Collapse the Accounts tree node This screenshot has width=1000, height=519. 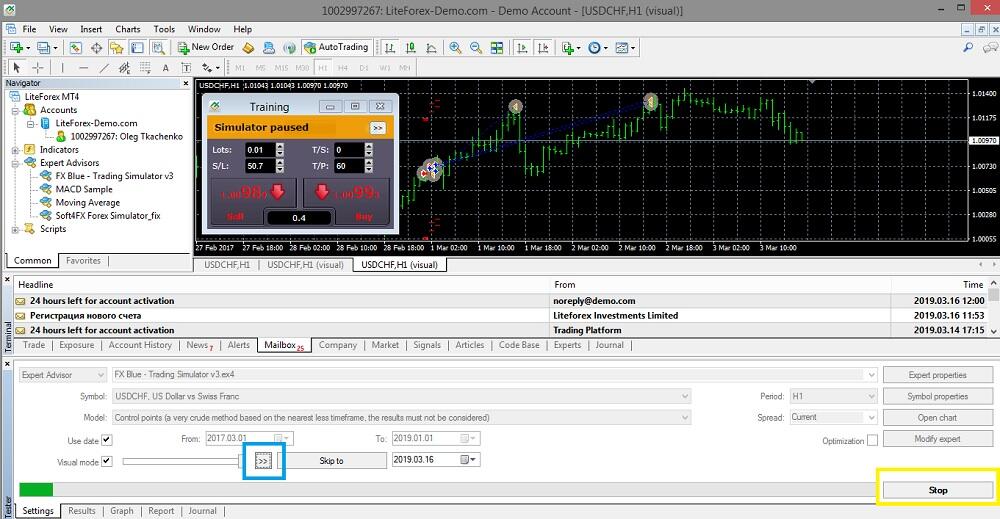(x=15, y=110)
